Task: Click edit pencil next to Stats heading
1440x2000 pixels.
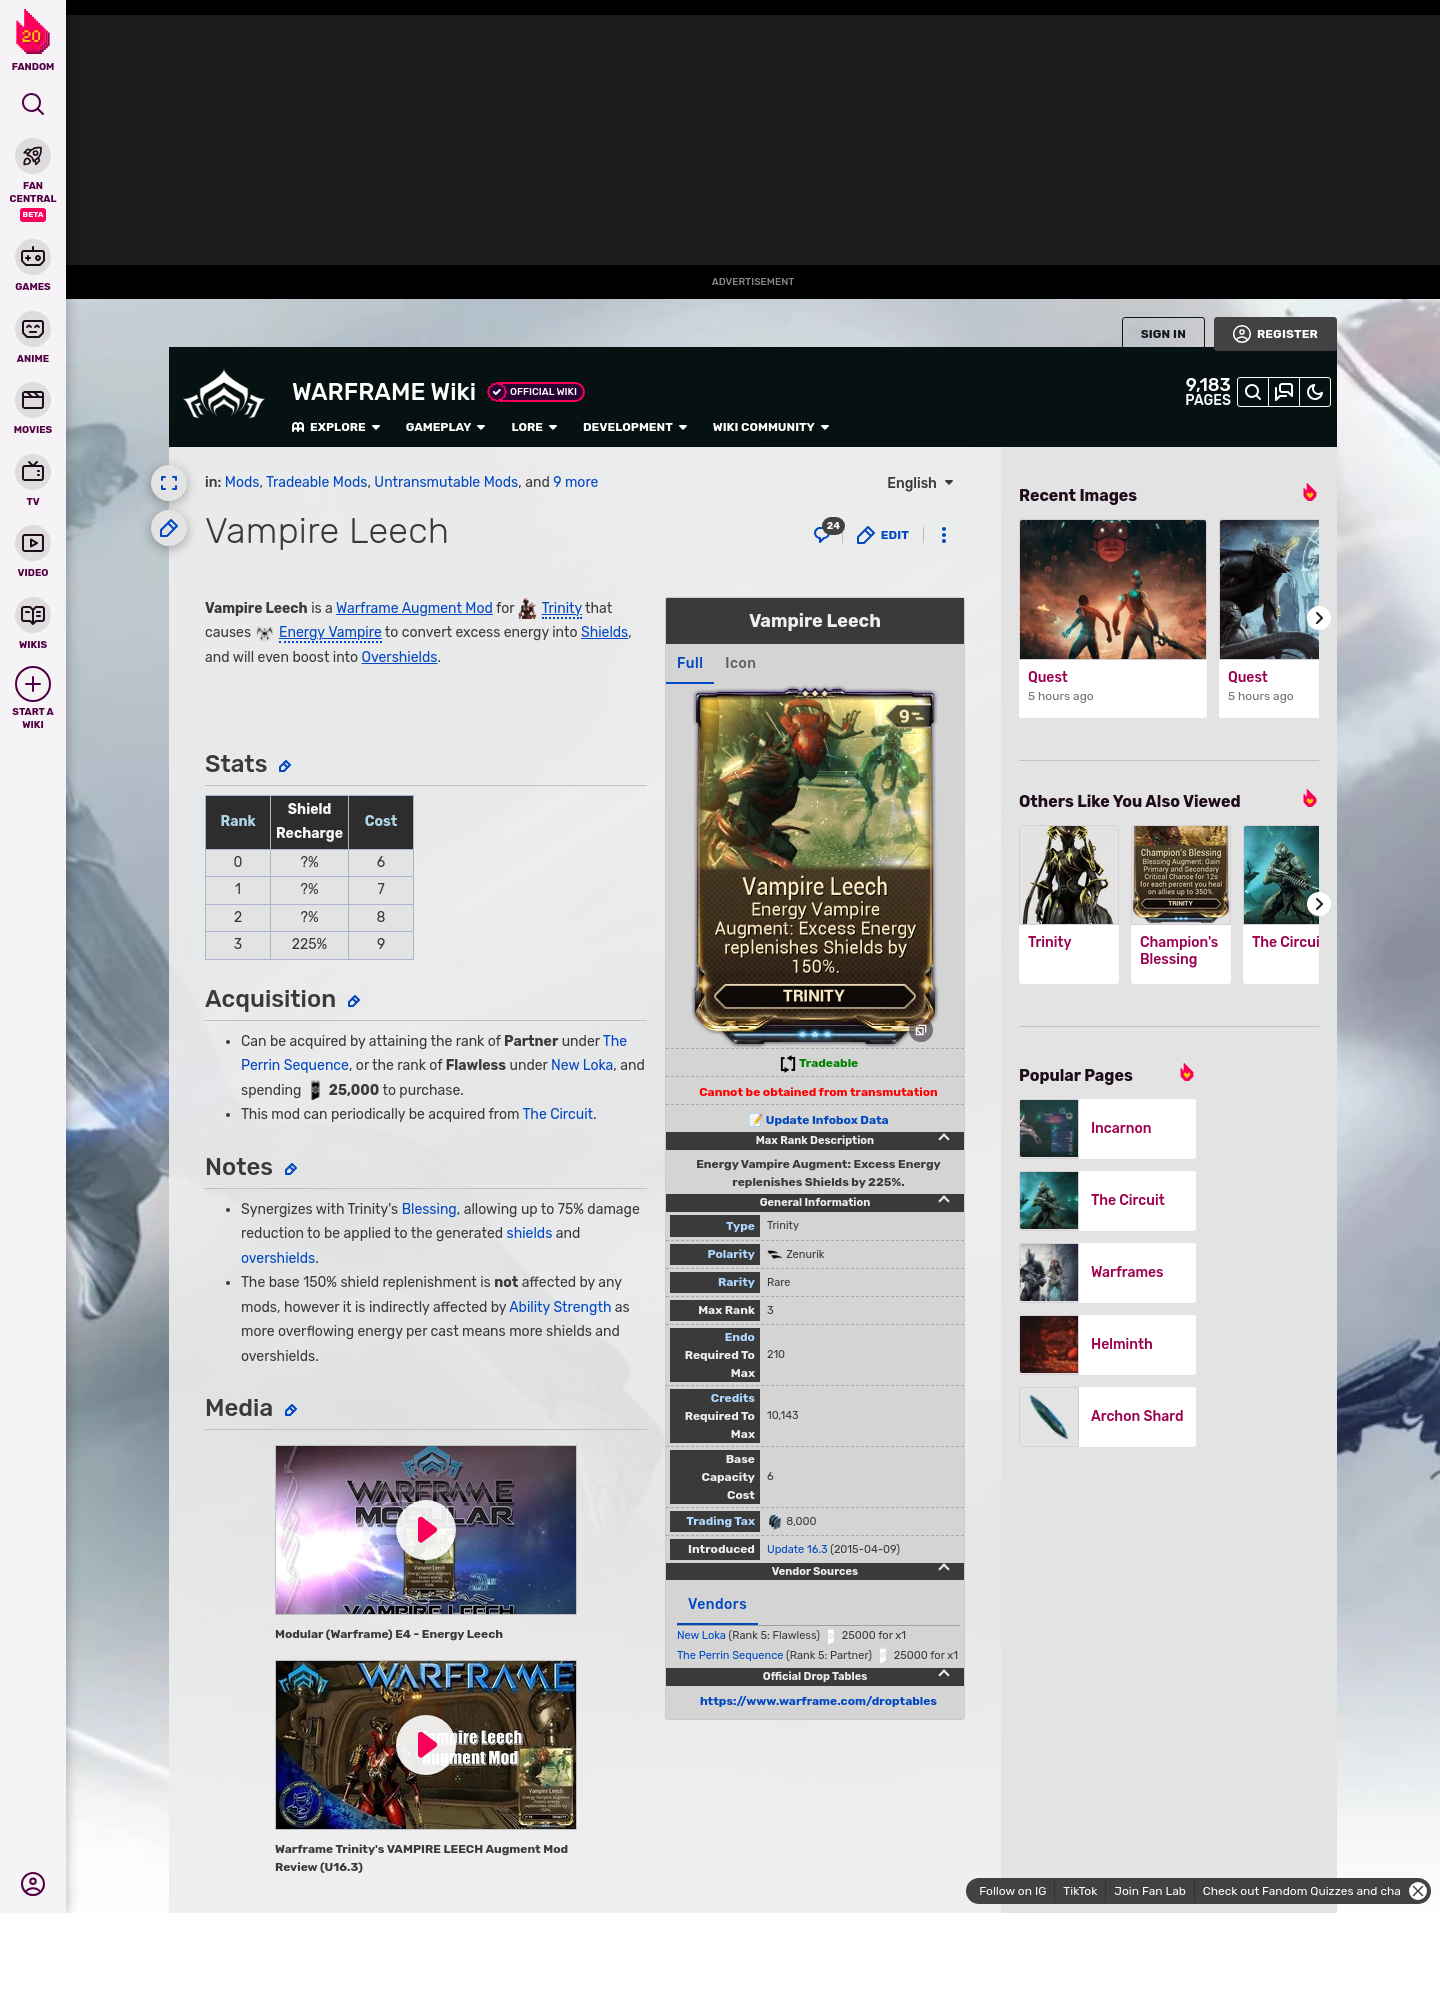Action: (x=285, y=766)
